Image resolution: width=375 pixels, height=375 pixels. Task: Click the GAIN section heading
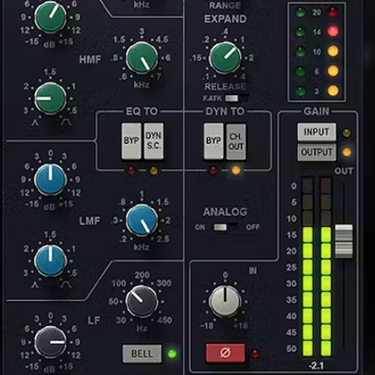pyautogui.click(x=316, y=111)
